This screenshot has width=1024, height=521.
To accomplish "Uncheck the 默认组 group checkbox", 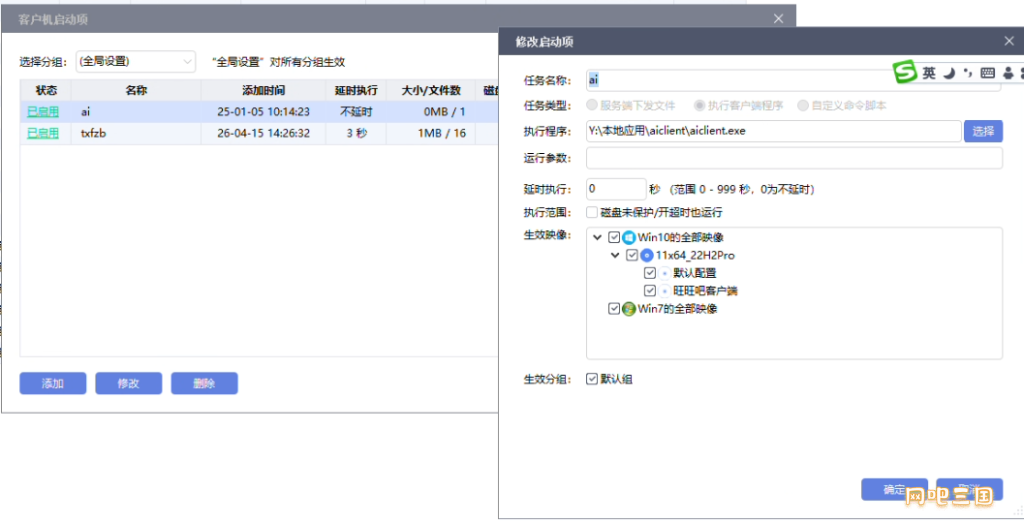I will (592, 379).
